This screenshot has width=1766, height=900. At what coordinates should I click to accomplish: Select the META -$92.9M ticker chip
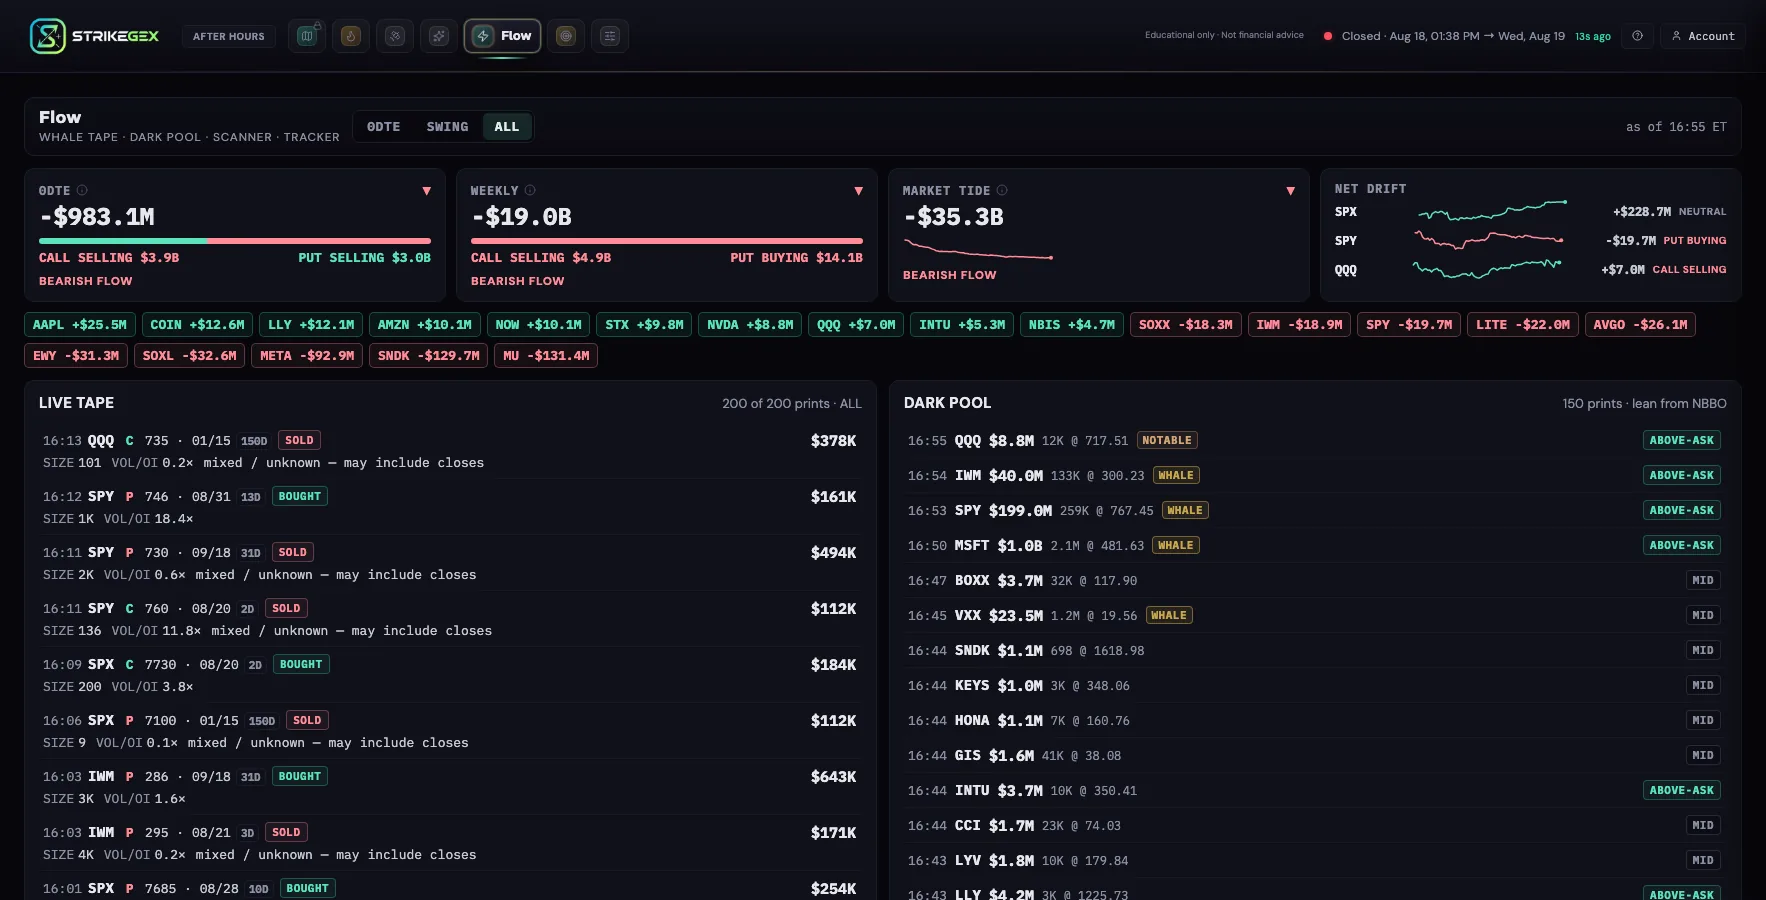[307, 356]
